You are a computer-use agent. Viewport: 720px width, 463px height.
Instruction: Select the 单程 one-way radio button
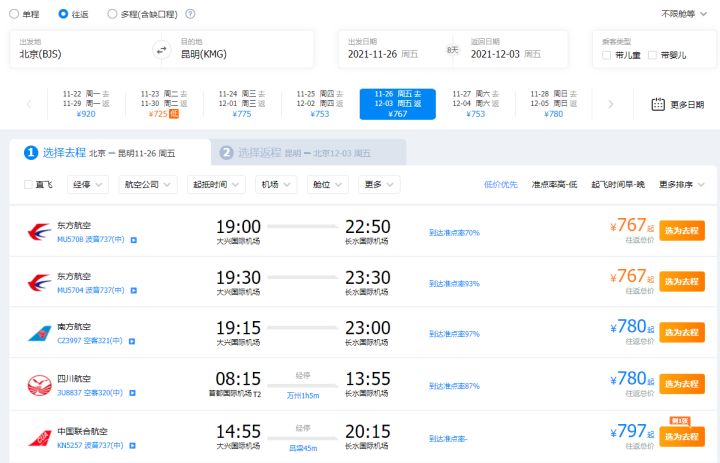13,14
